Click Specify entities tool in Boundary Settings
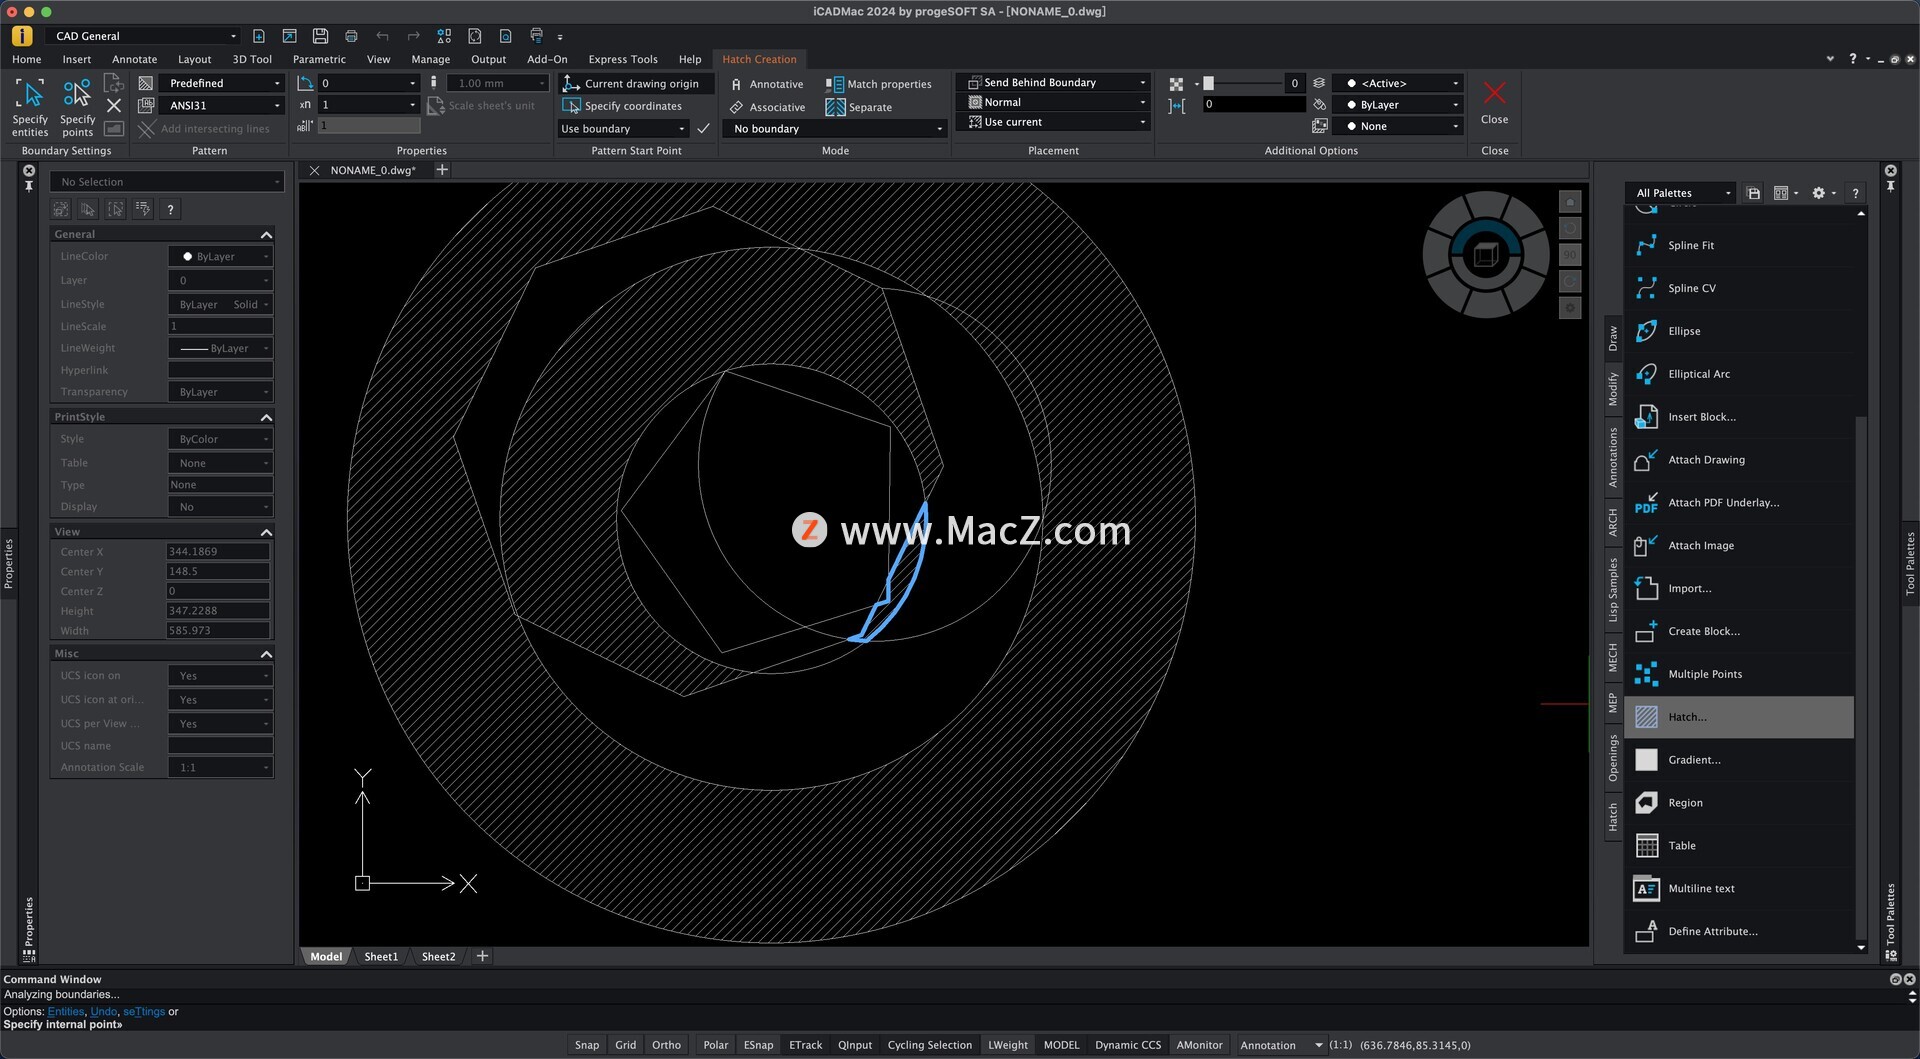 coord(30,106)
